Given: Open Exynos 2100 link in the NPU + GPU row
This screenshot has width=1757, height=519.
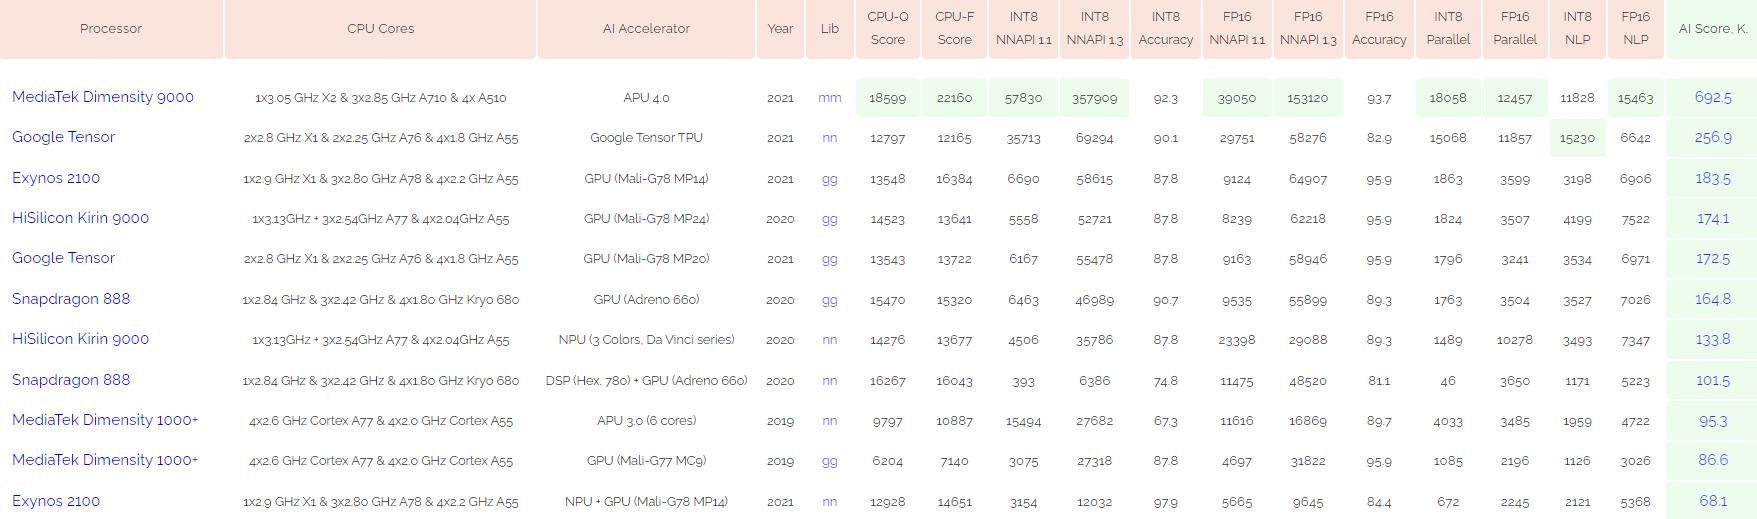Looking at the screenshot, I should (x=56, y=501).
